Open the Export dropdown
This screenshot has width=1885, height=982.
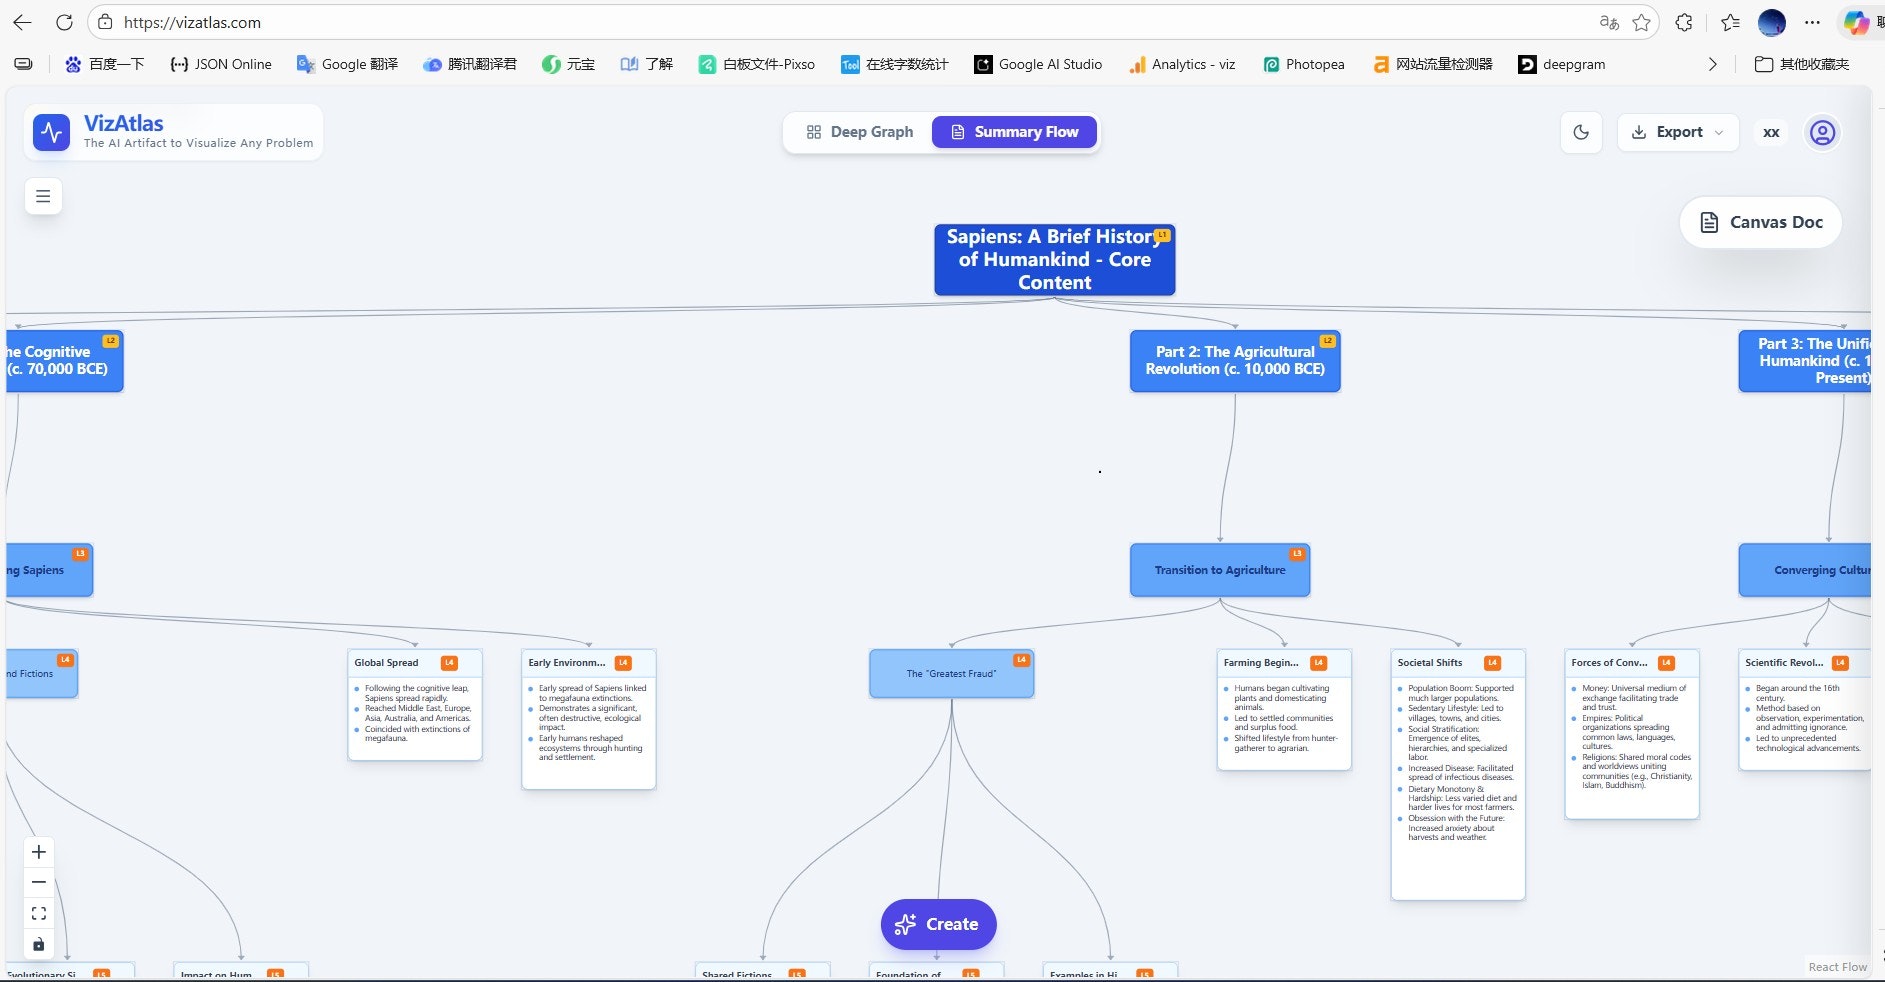coord(1677,132)
